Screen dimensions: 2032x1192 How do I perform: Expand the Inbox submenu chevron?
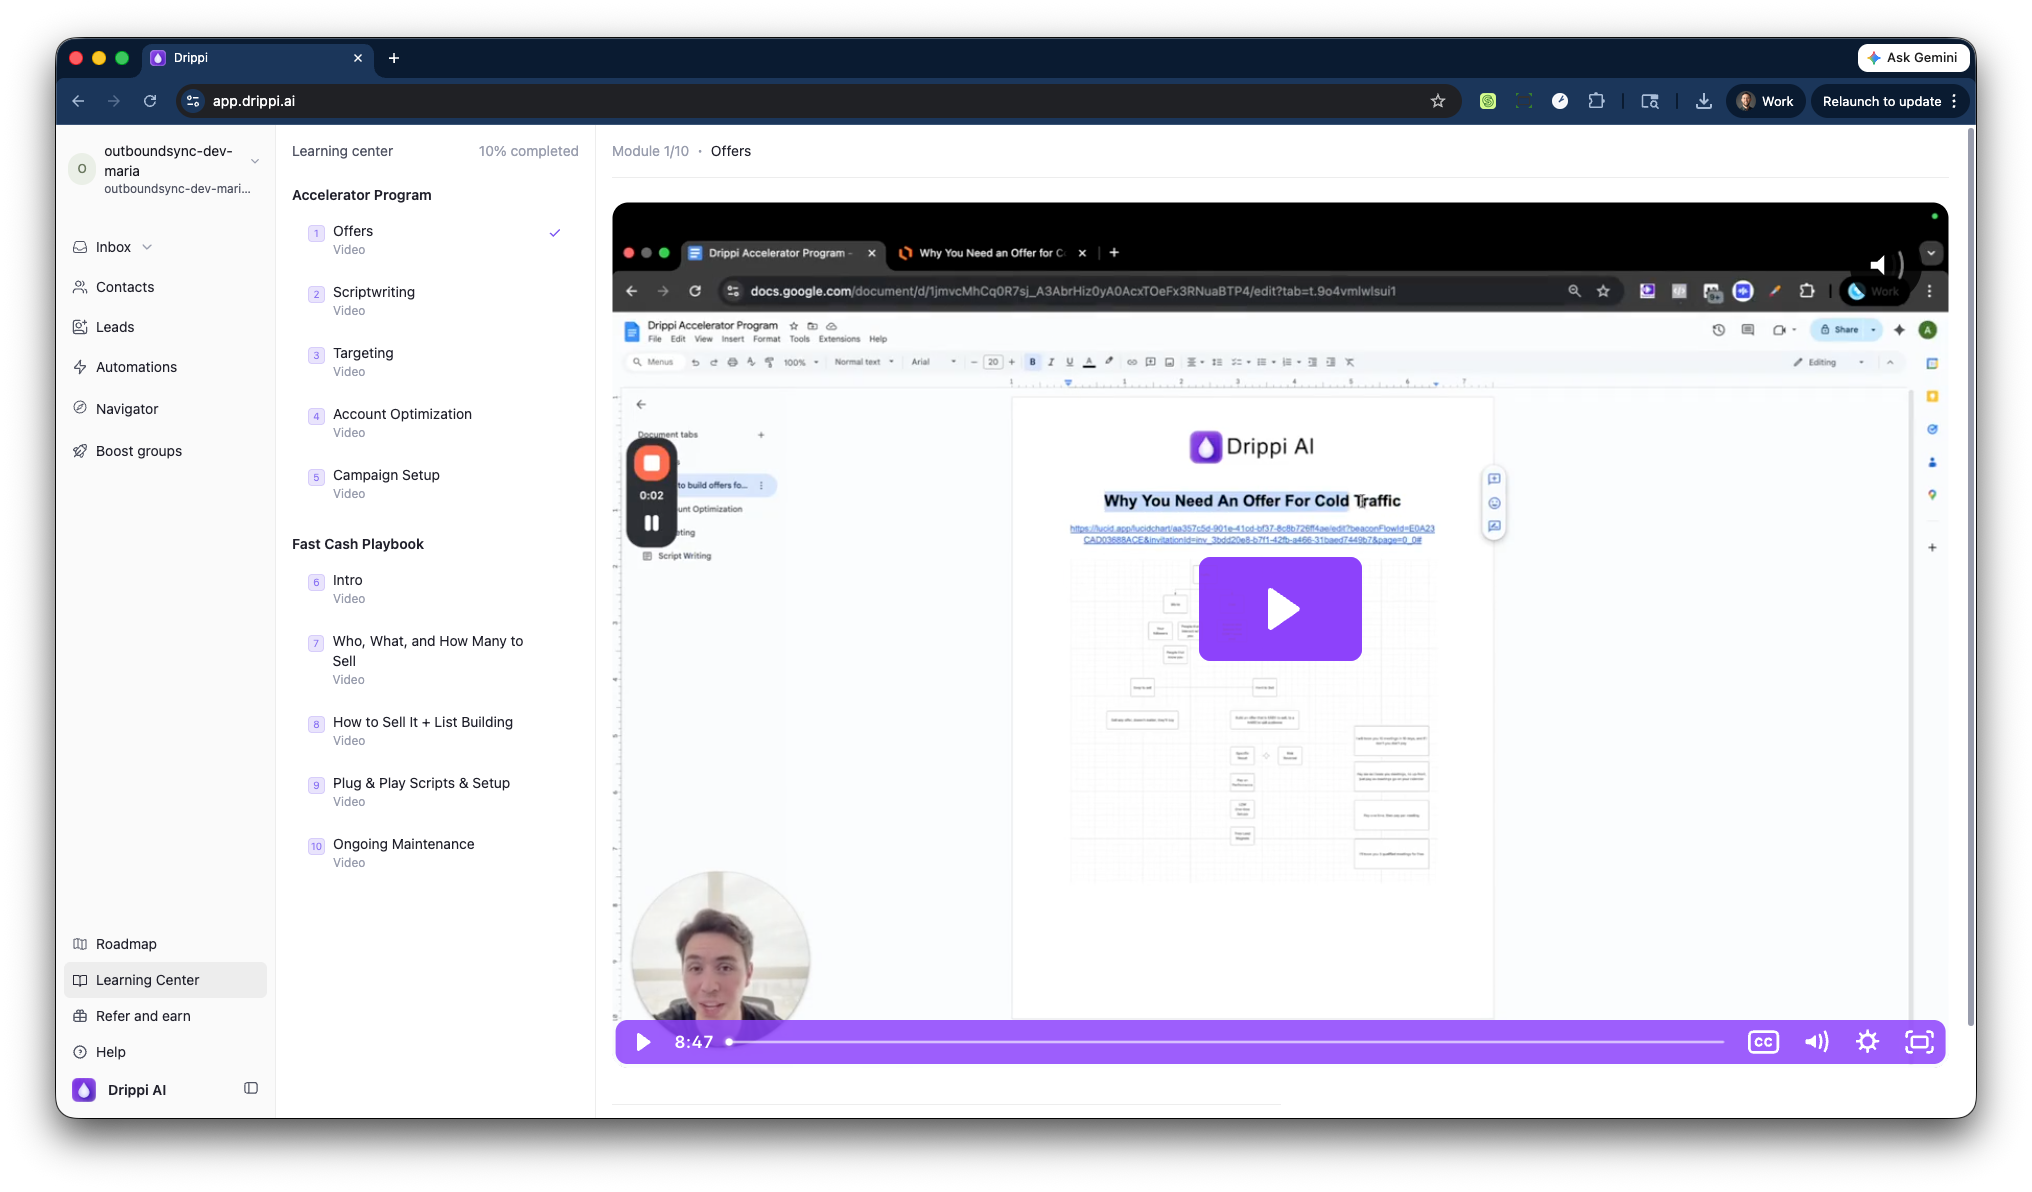click(x=148, y=247)
